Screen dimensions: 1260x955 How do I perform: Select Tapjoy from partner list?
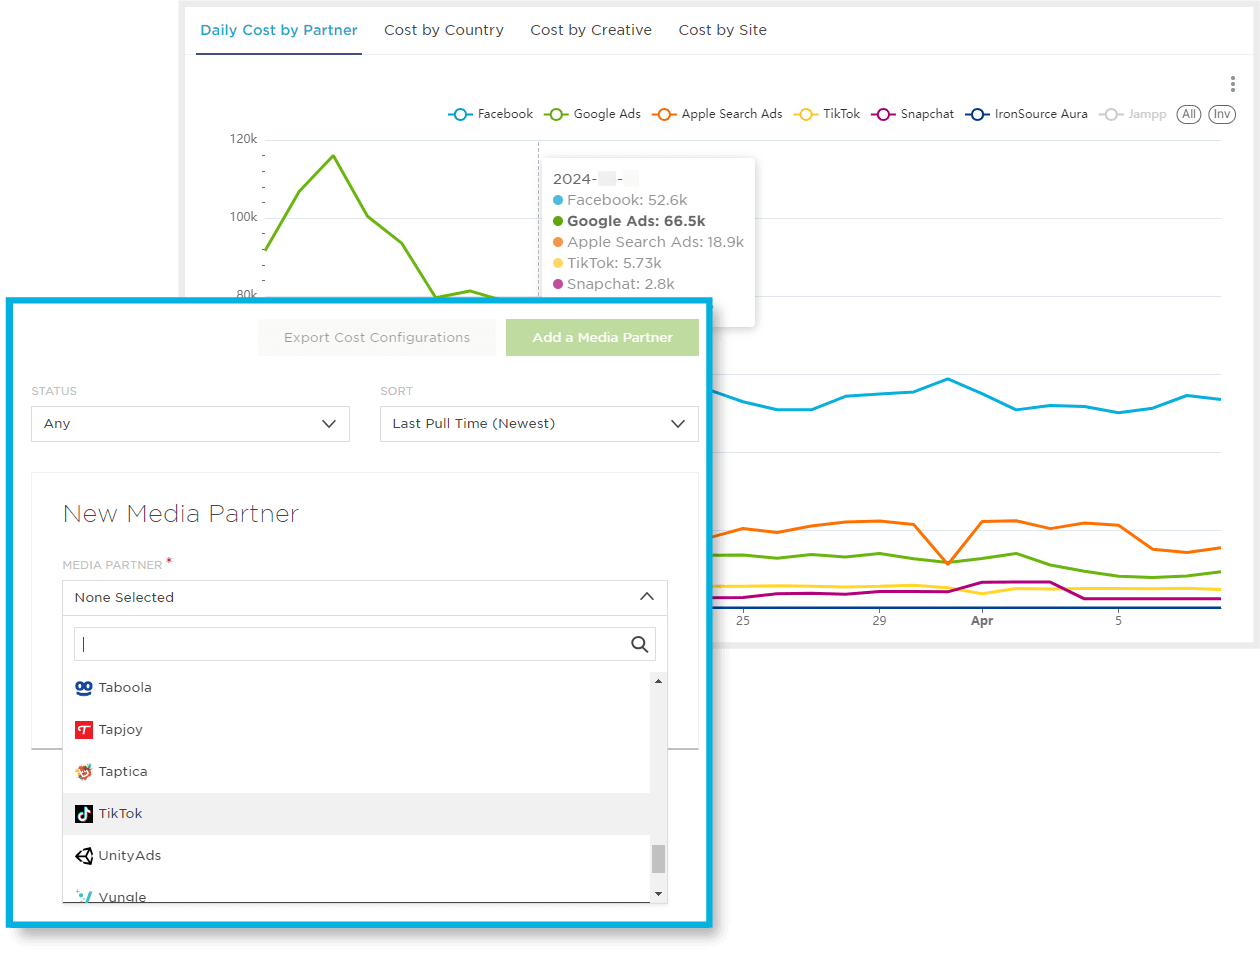tap(356, 730)
